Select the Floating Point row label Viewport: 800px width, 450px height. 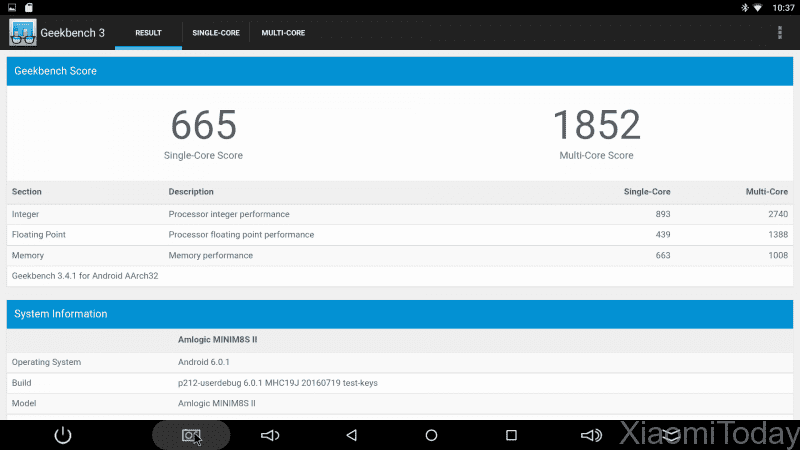pos(39,235)
